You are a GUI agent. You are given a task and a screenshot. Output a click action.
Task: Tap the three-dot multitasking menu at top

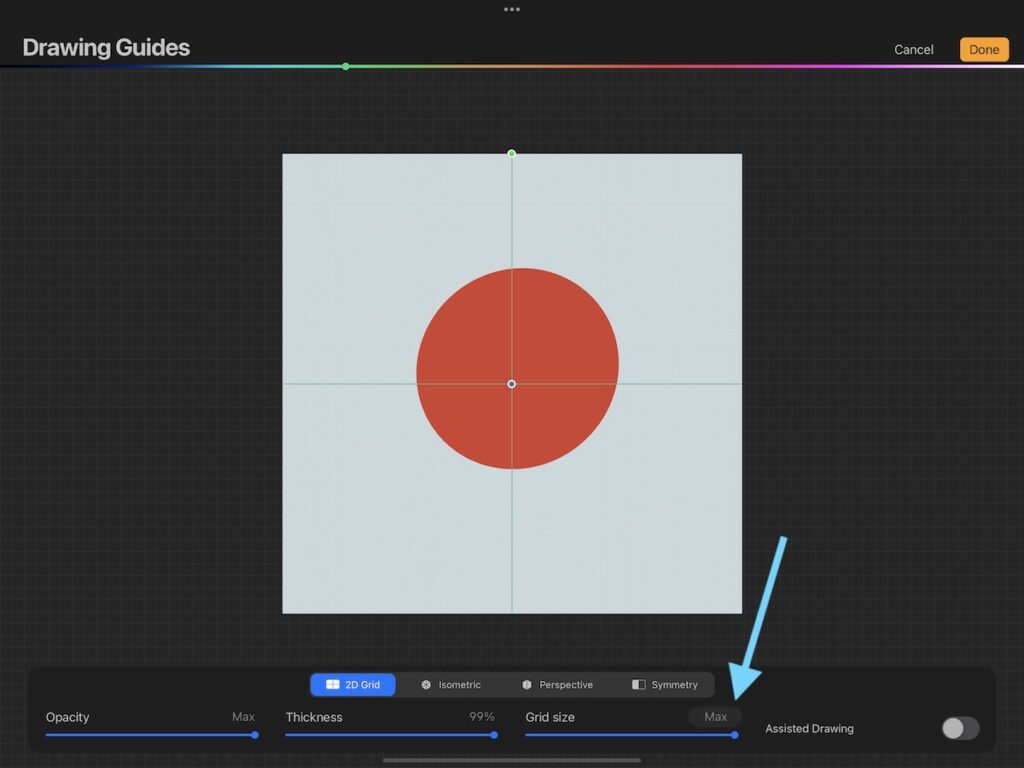pyautogui.click(x=512, y=10)
